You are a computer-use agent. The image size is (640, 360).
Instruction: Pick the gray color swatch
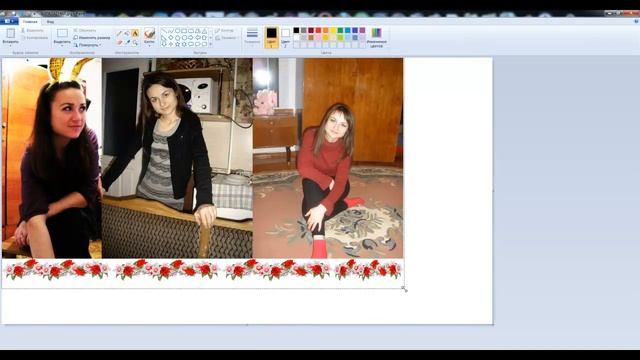pyautogui.click(x=304, y=31)
